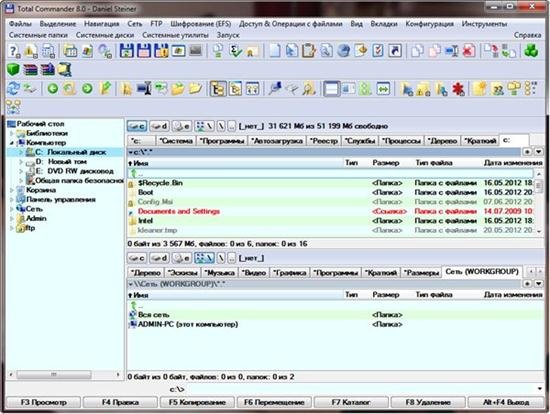The height and width of the screenshot is (414, 550).
Task: Open the Конфигурация menu
Action: coord(430,24)
